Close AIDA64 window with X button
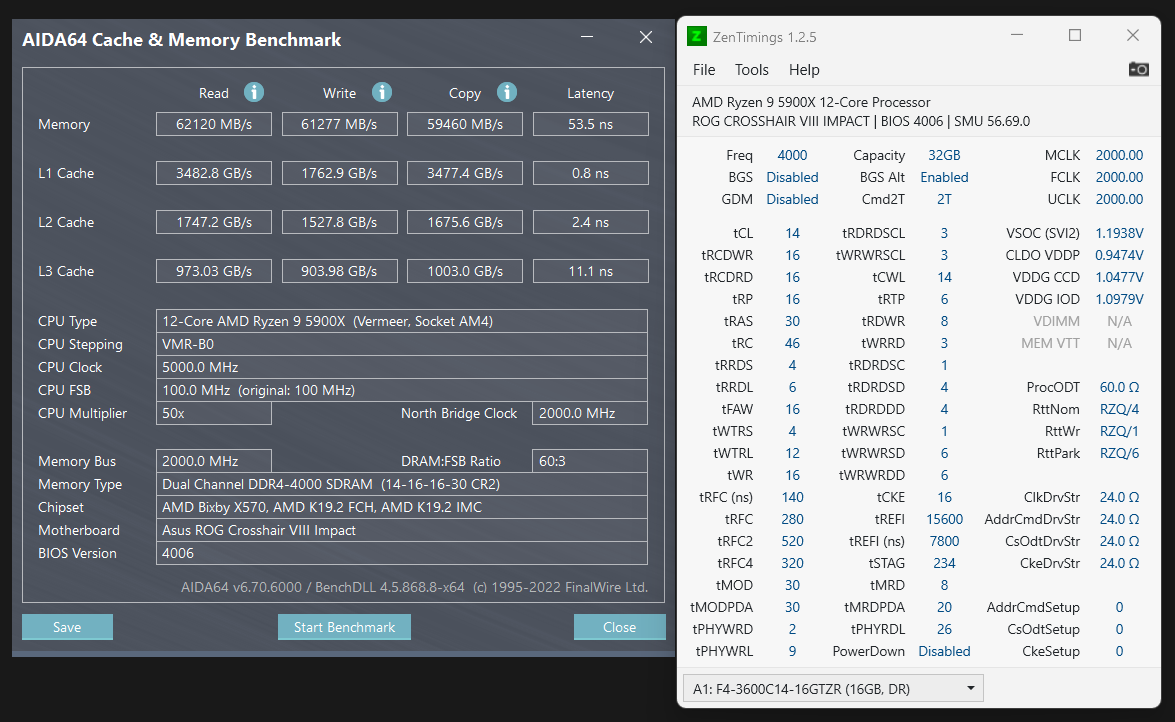 646,37
